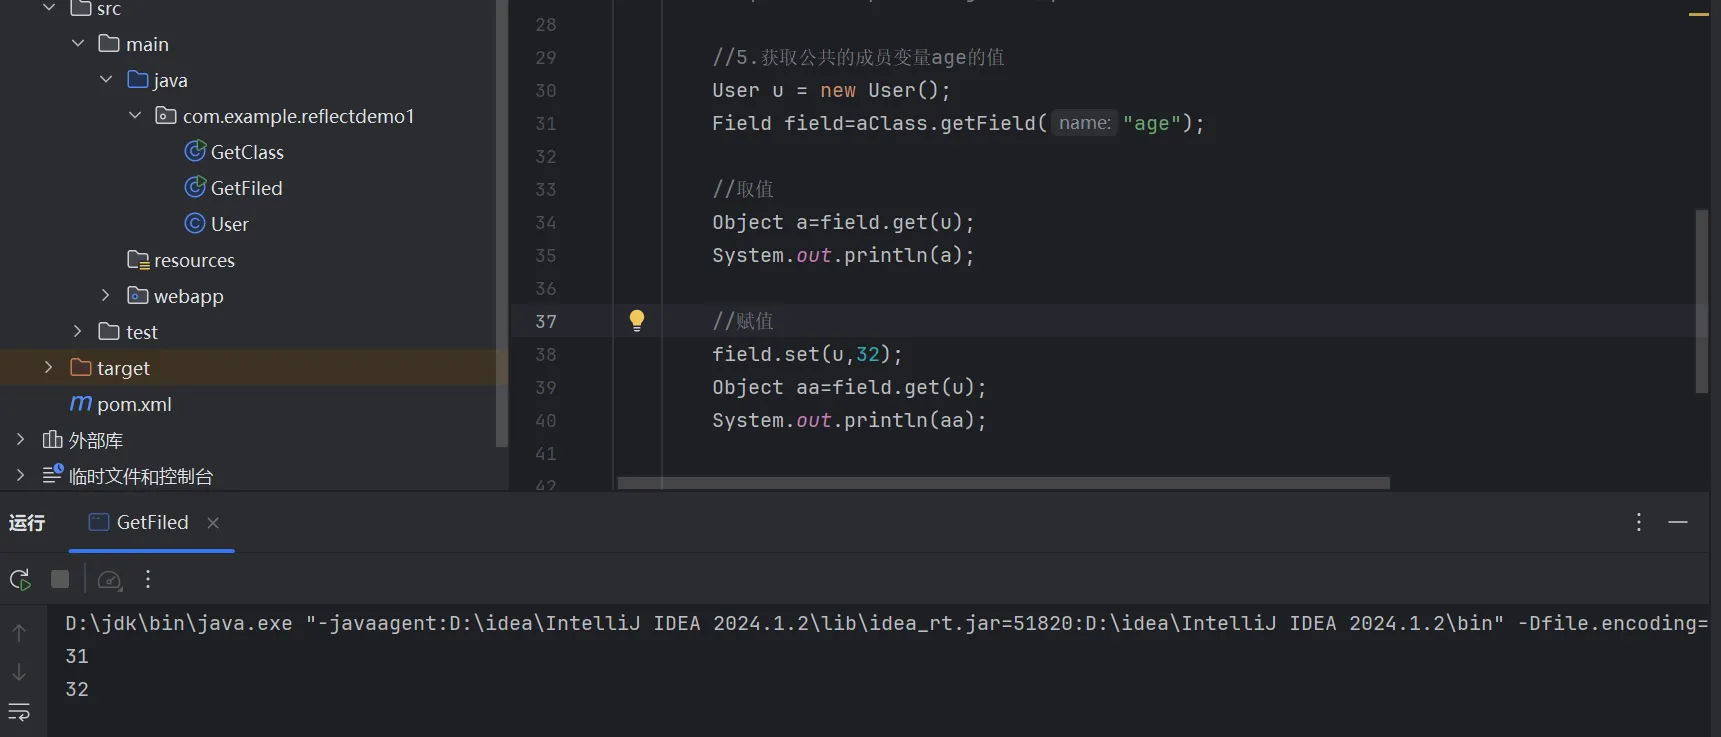
Task: Toggle soft-wrap in console output
Action: click(x=19, y=712)
